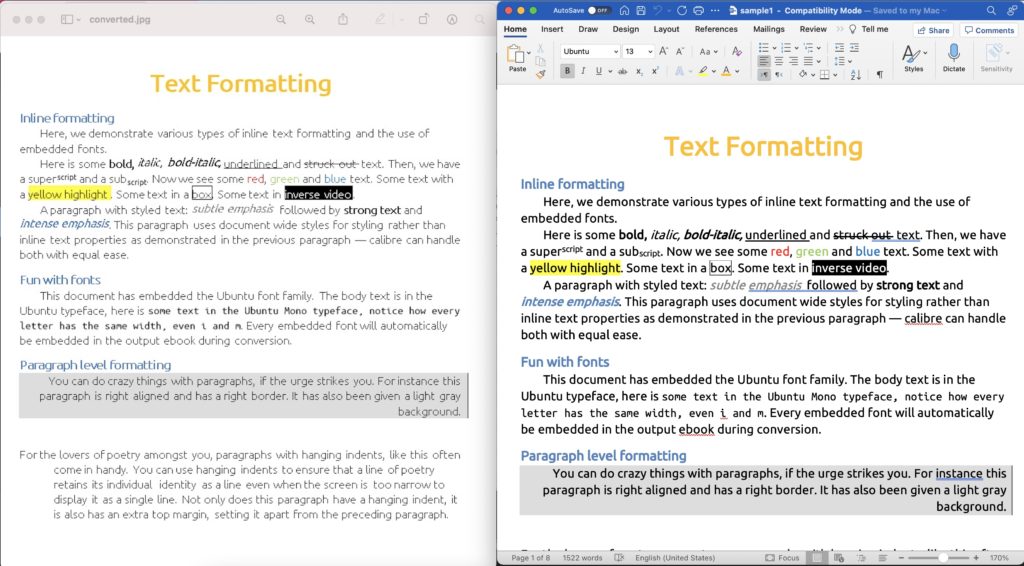Increase paragraph indent
Screen dimensions: 1024x566
coord(854,48)
